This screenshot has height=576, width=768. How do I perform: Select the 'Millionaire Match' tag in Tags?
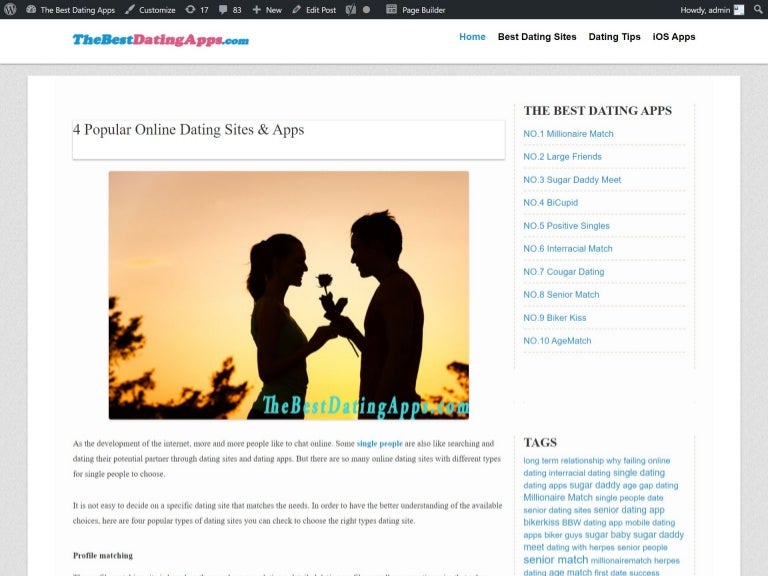pos(558,498)
